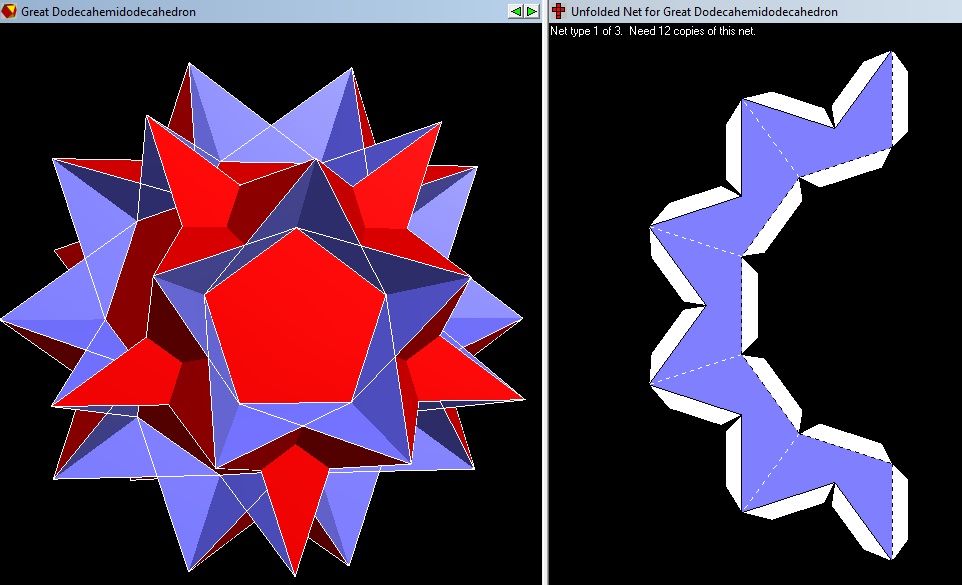The height and width of the screenshot is (585, 962).
Task: Click the central red pentagon face of model
Action: point(296,325)
